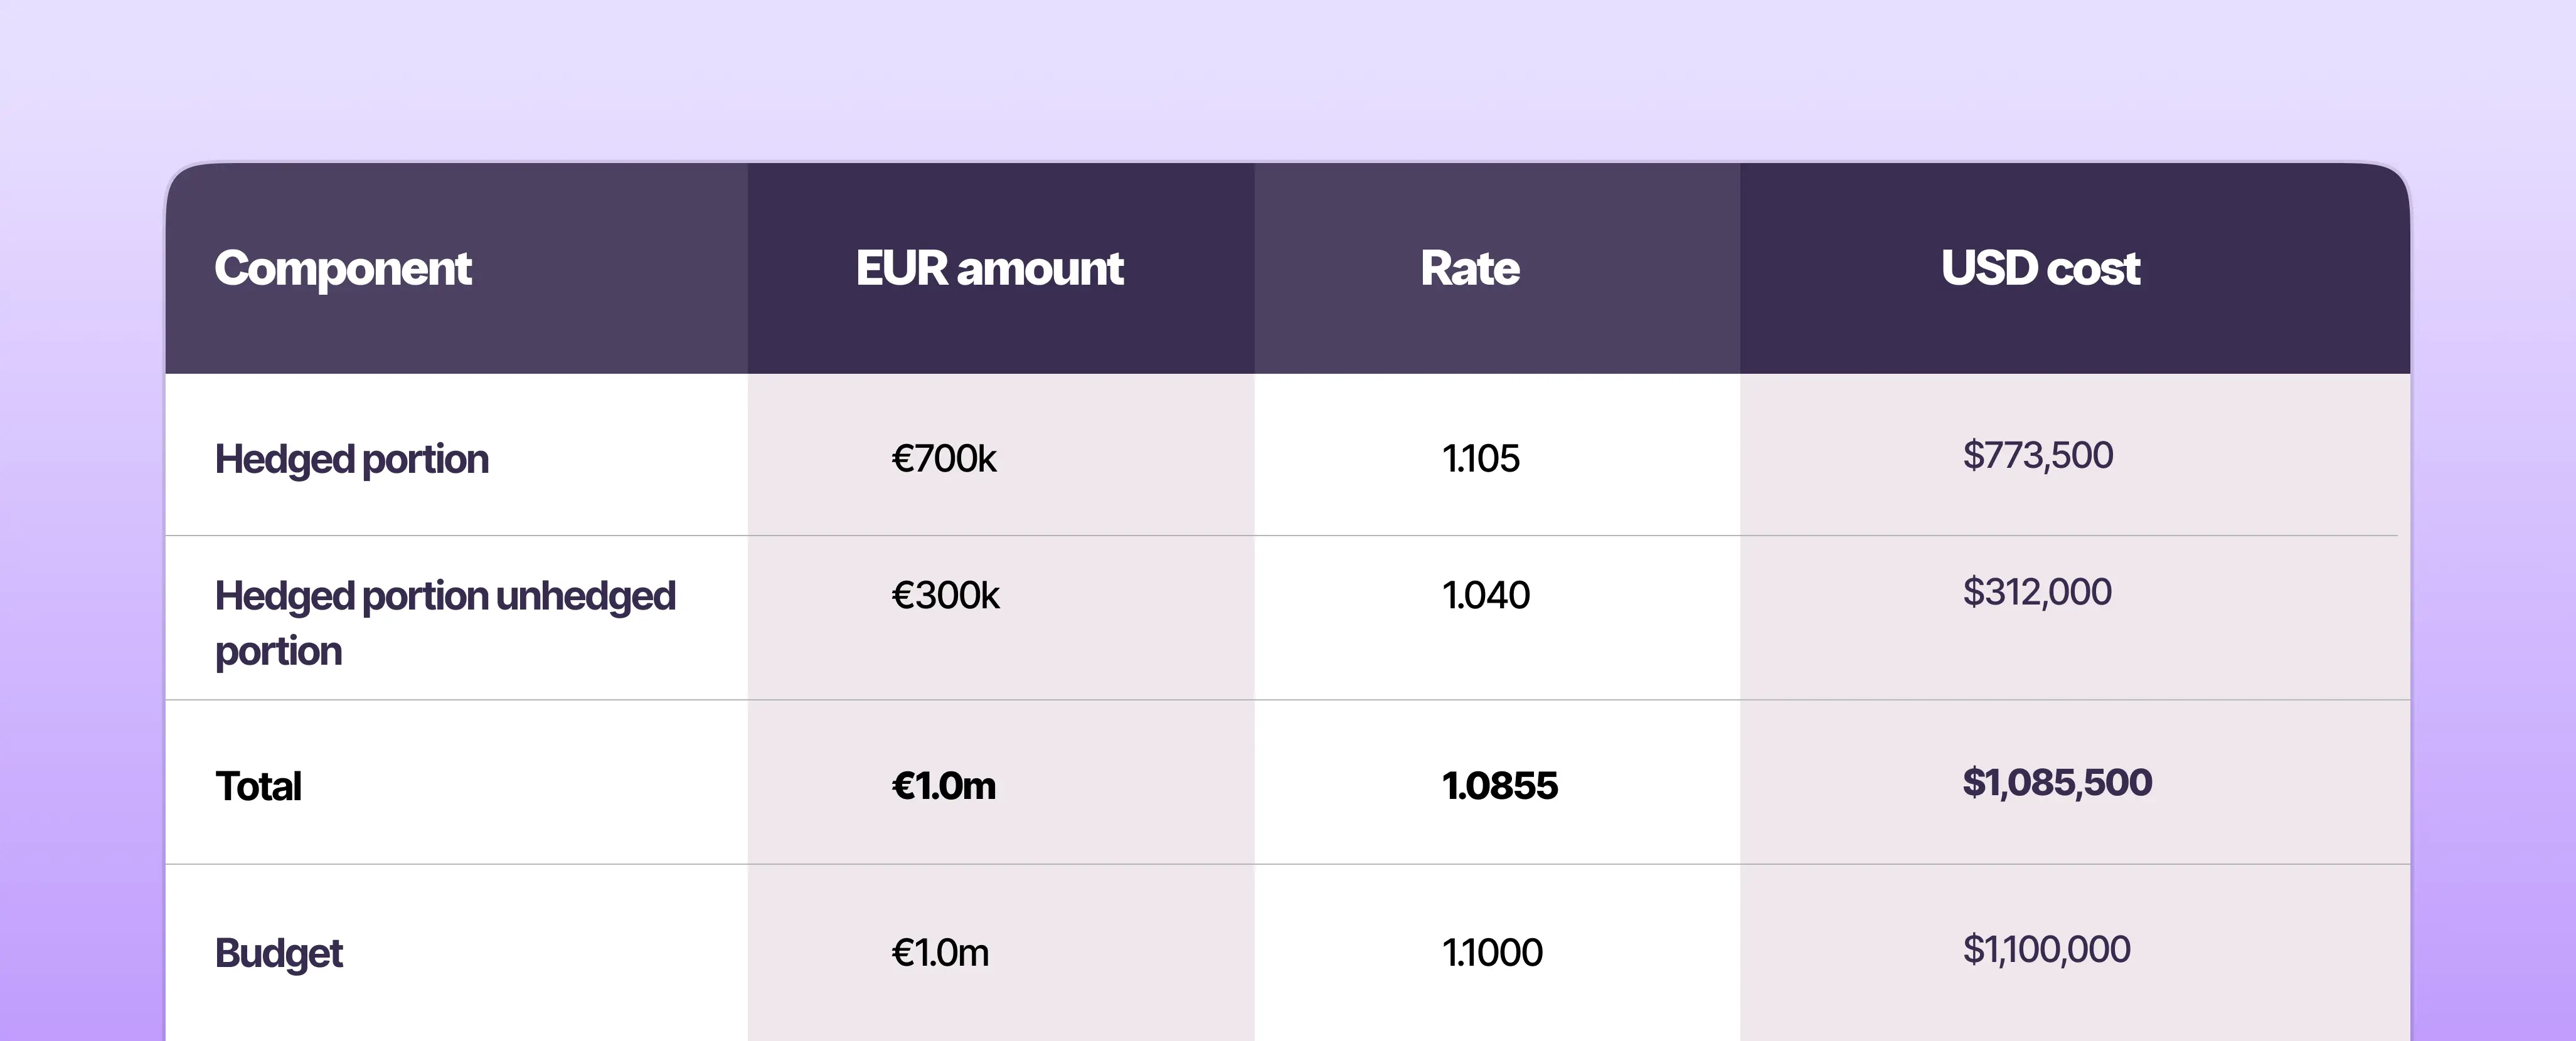Select the EUR amount column header
The image size is (2576, 1041).
(989, 268)
